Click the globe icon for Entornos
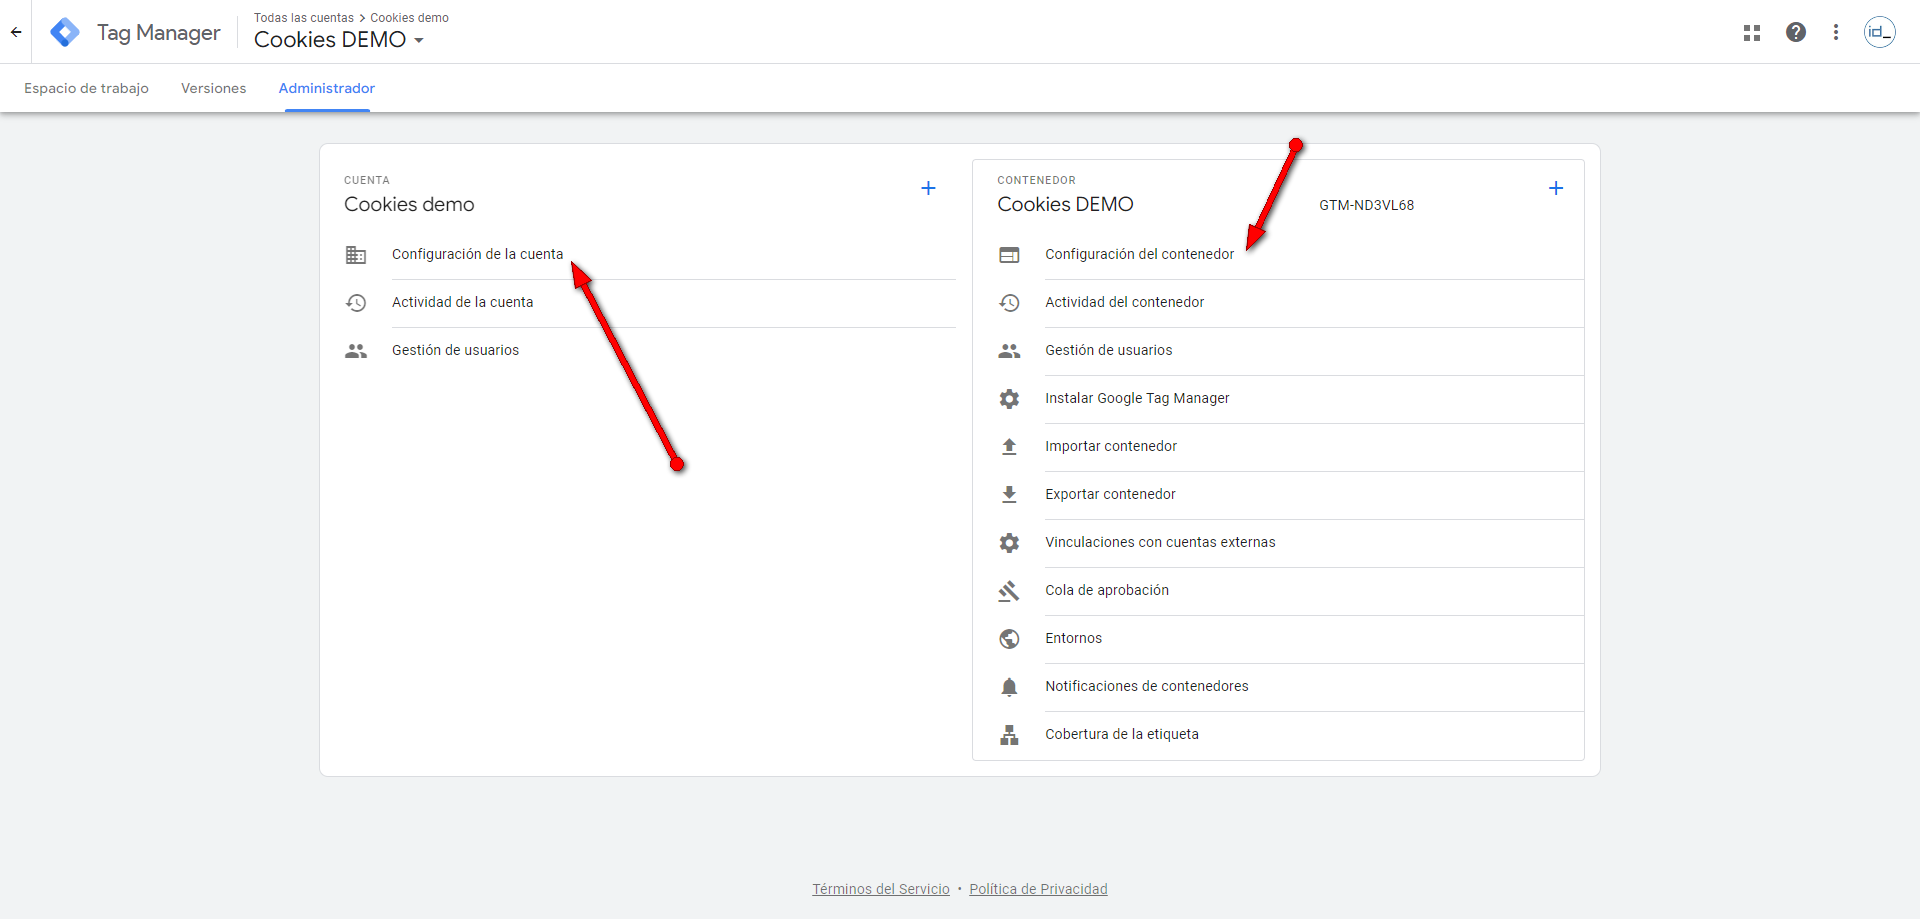 tap(1009, 639)
